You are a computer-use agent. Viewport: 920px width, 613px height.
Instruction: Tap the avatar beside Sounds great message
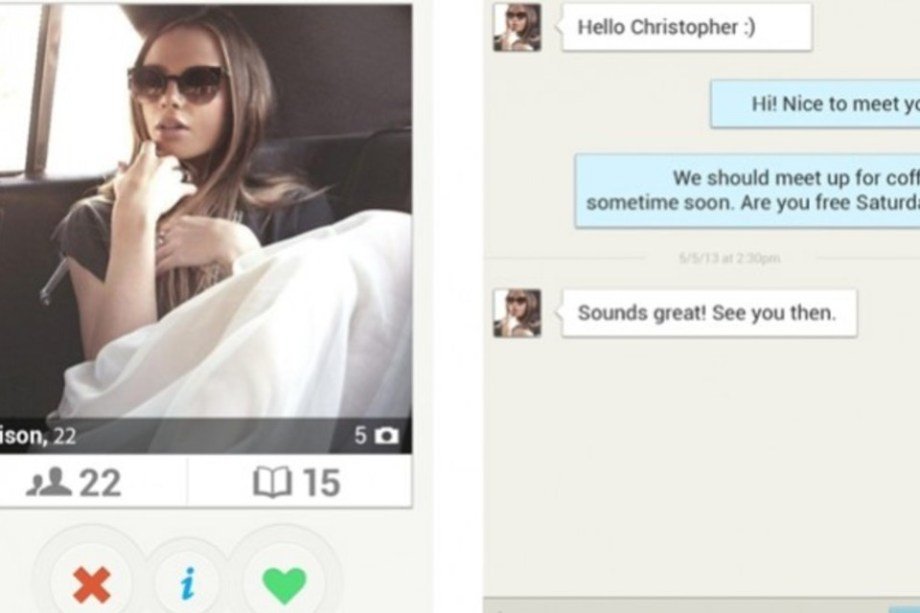point(517,313)
